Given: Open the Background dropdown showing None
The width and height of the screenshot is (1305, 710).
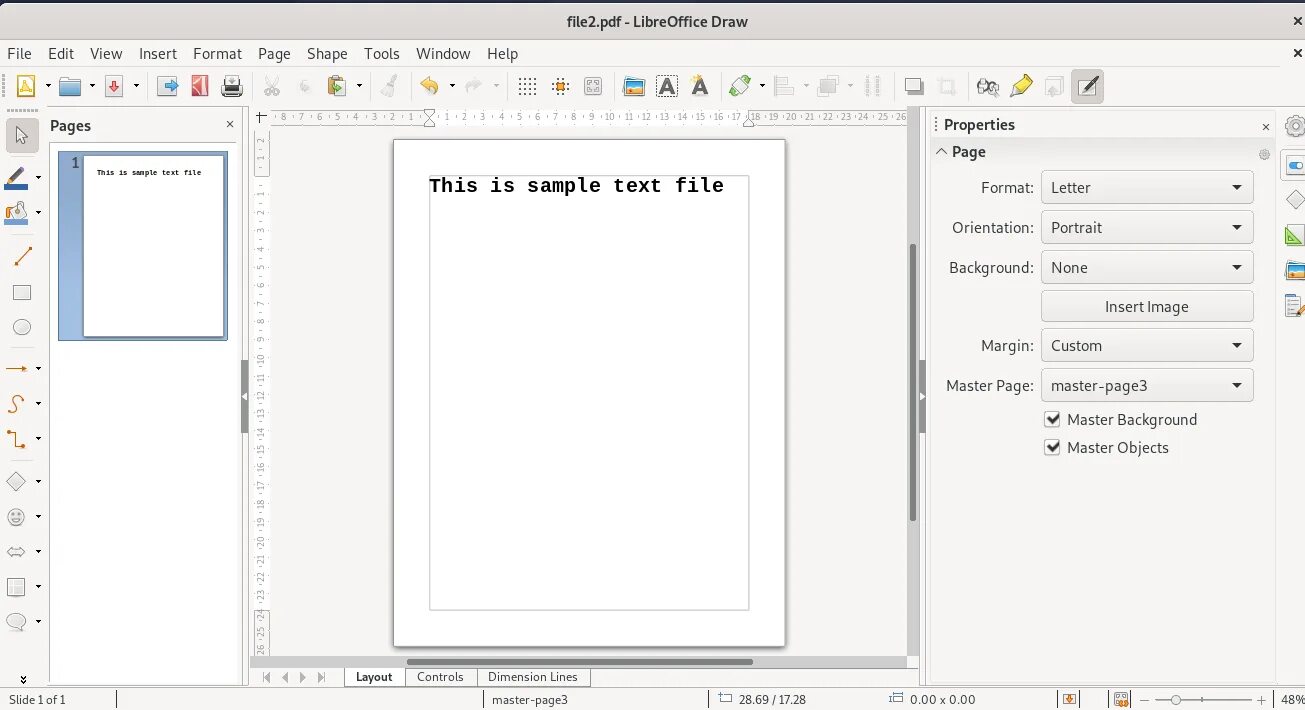Looking at the screenshot, I should 1147,267.
